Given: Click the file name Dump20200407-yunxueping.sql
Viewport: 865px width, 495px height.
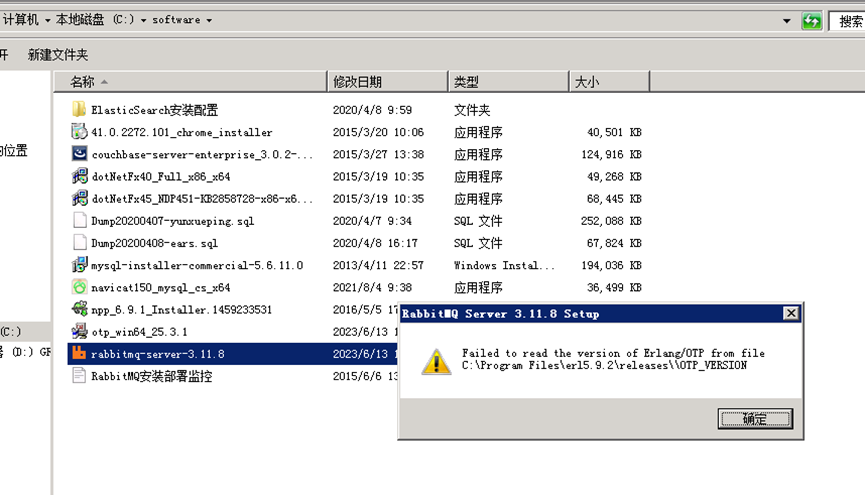Looking at the screenshot, I should [x=173, y=221].
